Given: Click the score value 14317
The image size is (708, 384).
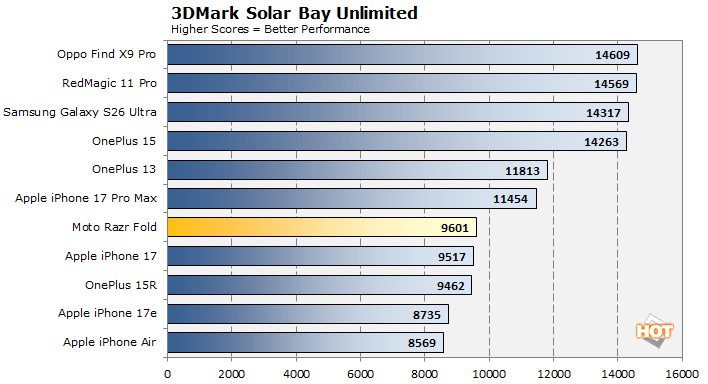Looking at the screenshot, I should point(603,113).
